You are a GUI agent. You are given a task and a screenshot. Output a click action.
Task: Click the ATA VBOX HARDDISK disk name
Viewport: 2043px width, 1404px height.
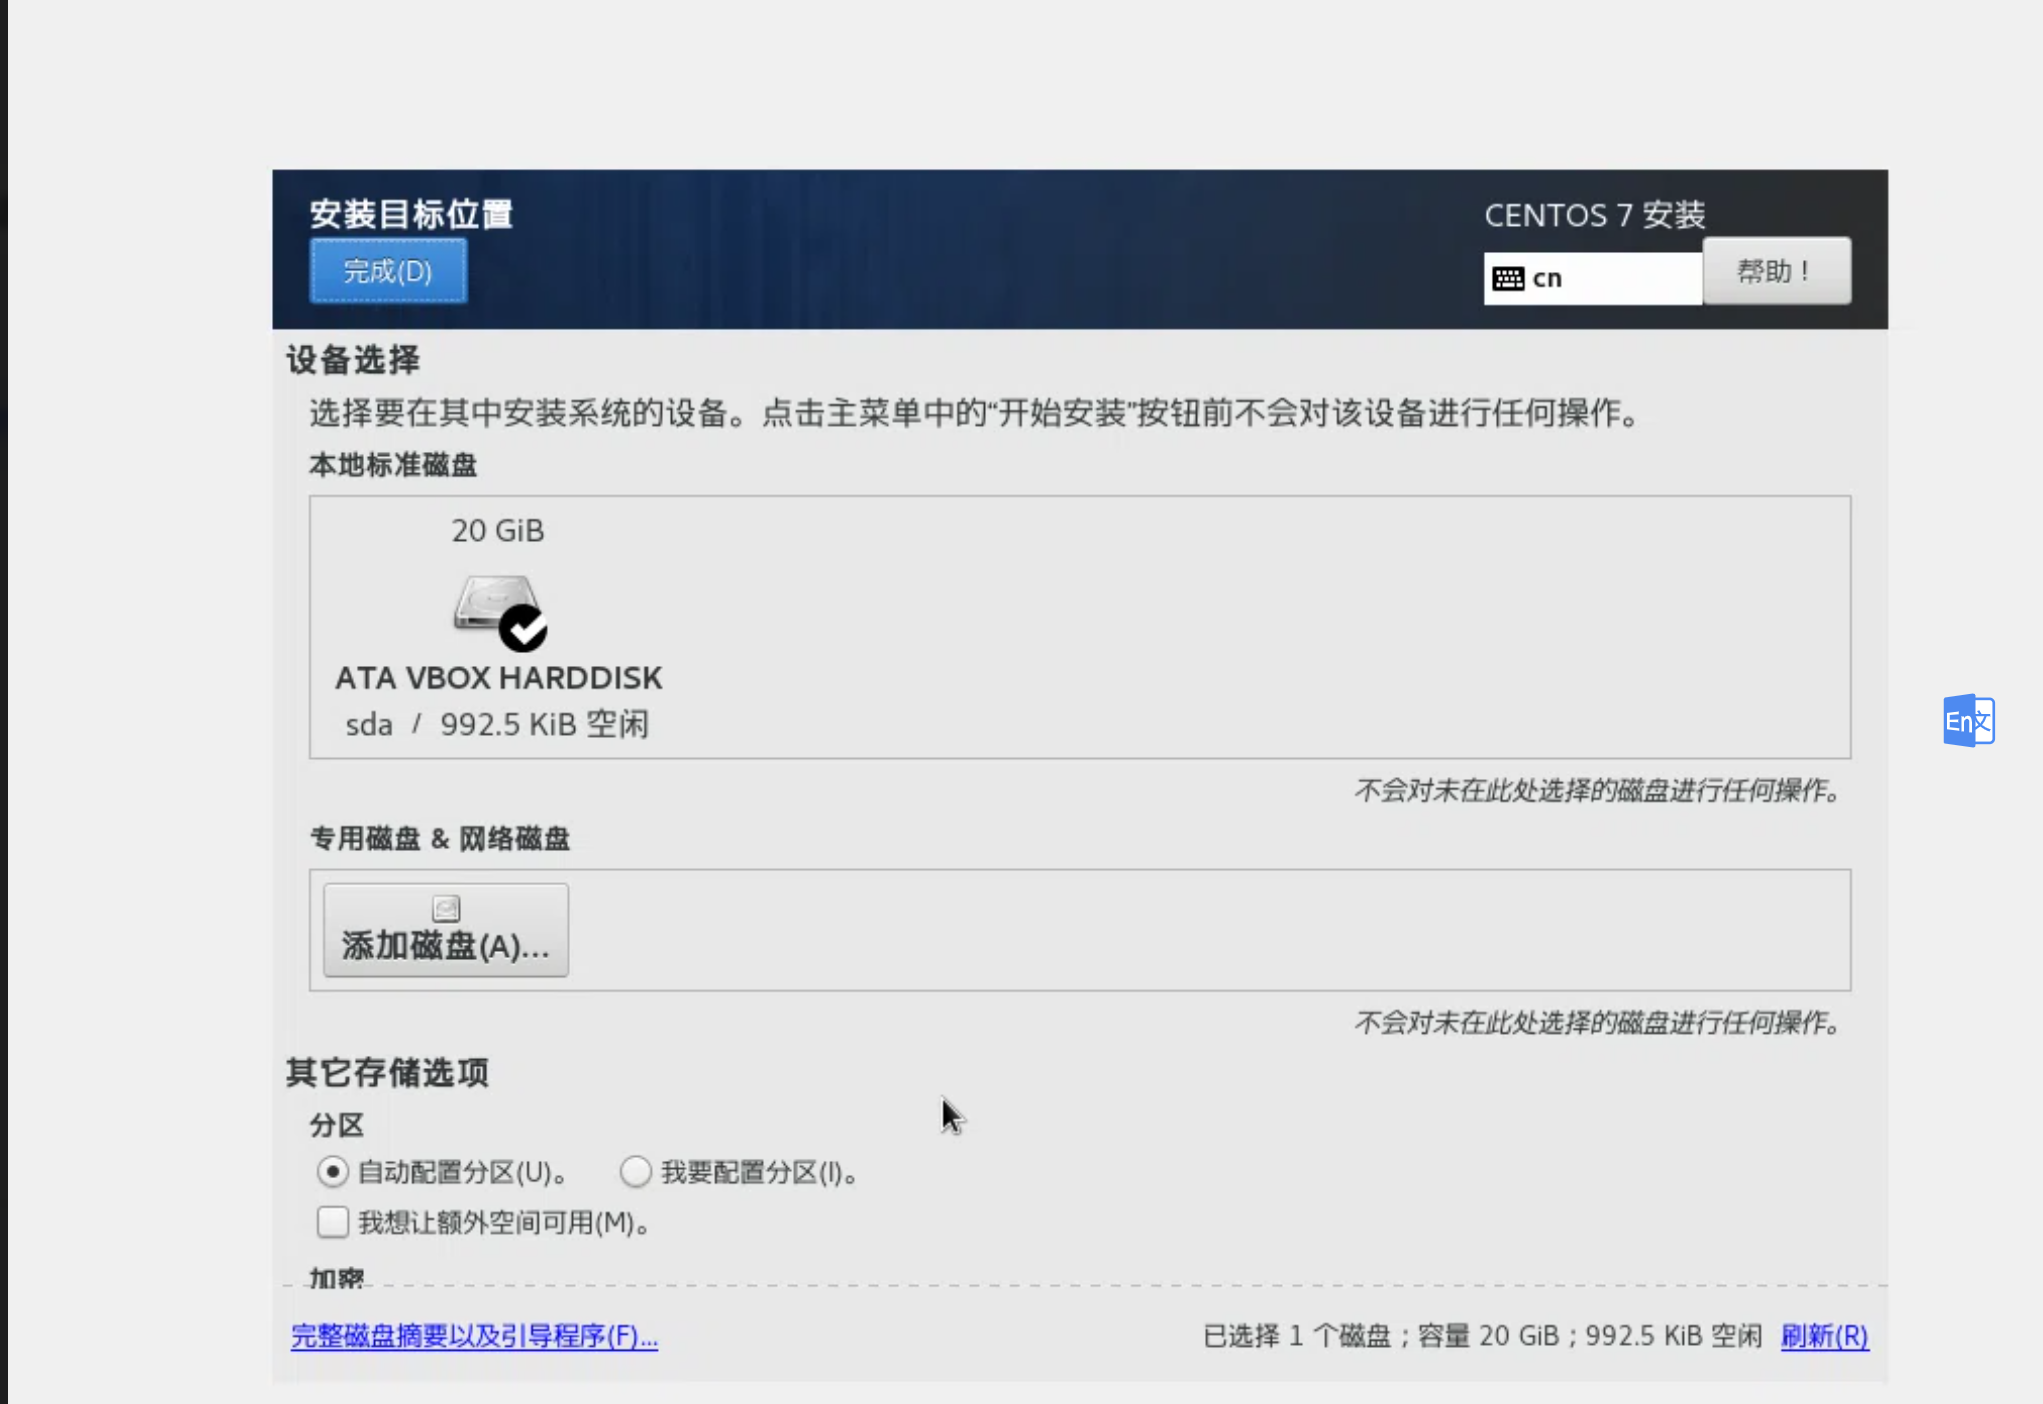(x=498, y=678)
